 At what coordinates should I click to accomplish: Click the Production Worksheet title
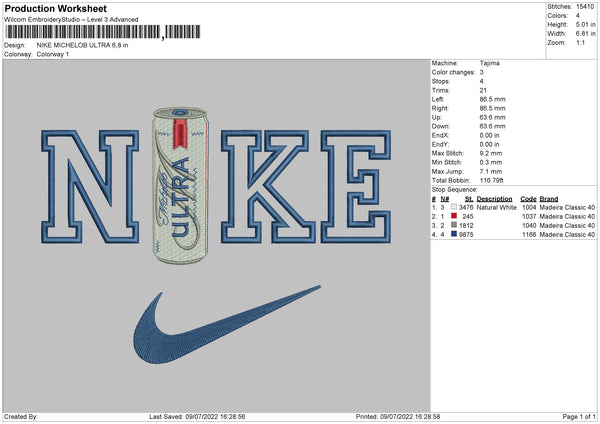pos(55,8)
